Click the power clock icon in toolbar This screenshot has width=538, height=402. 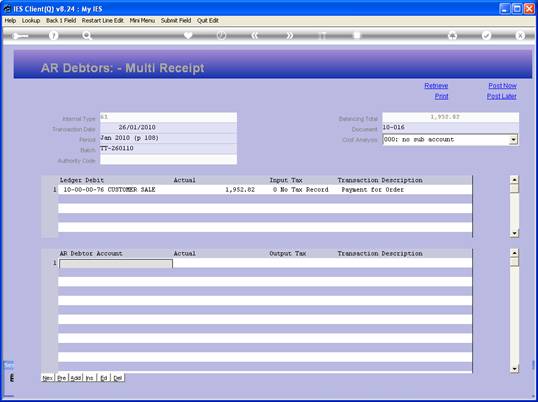click(x=221, y=35)
